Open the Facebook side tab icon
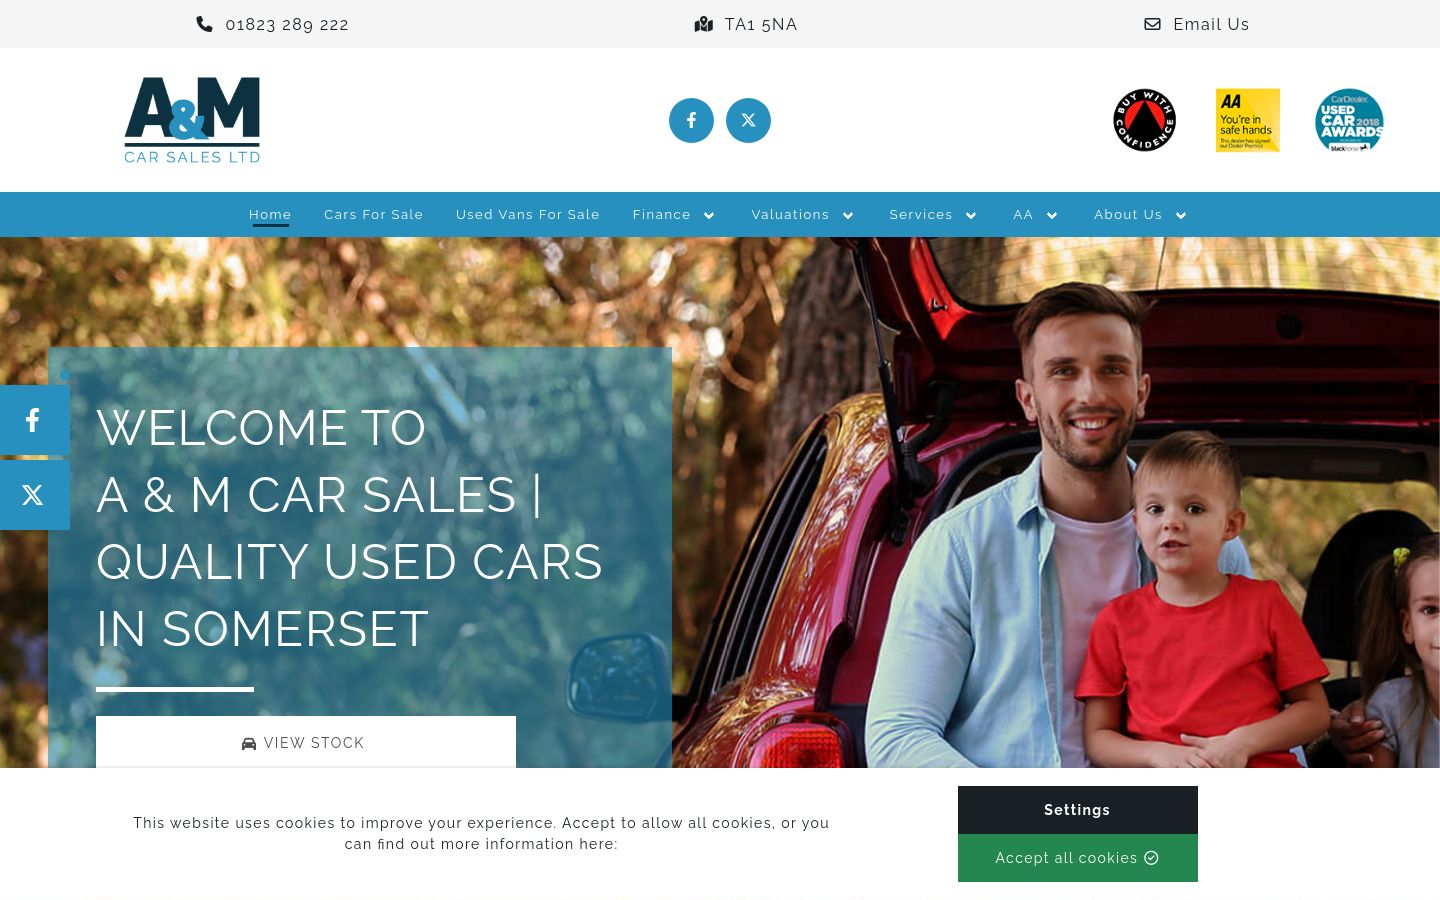The width and height of the screenshot is (1440, 900). [34, 420]
